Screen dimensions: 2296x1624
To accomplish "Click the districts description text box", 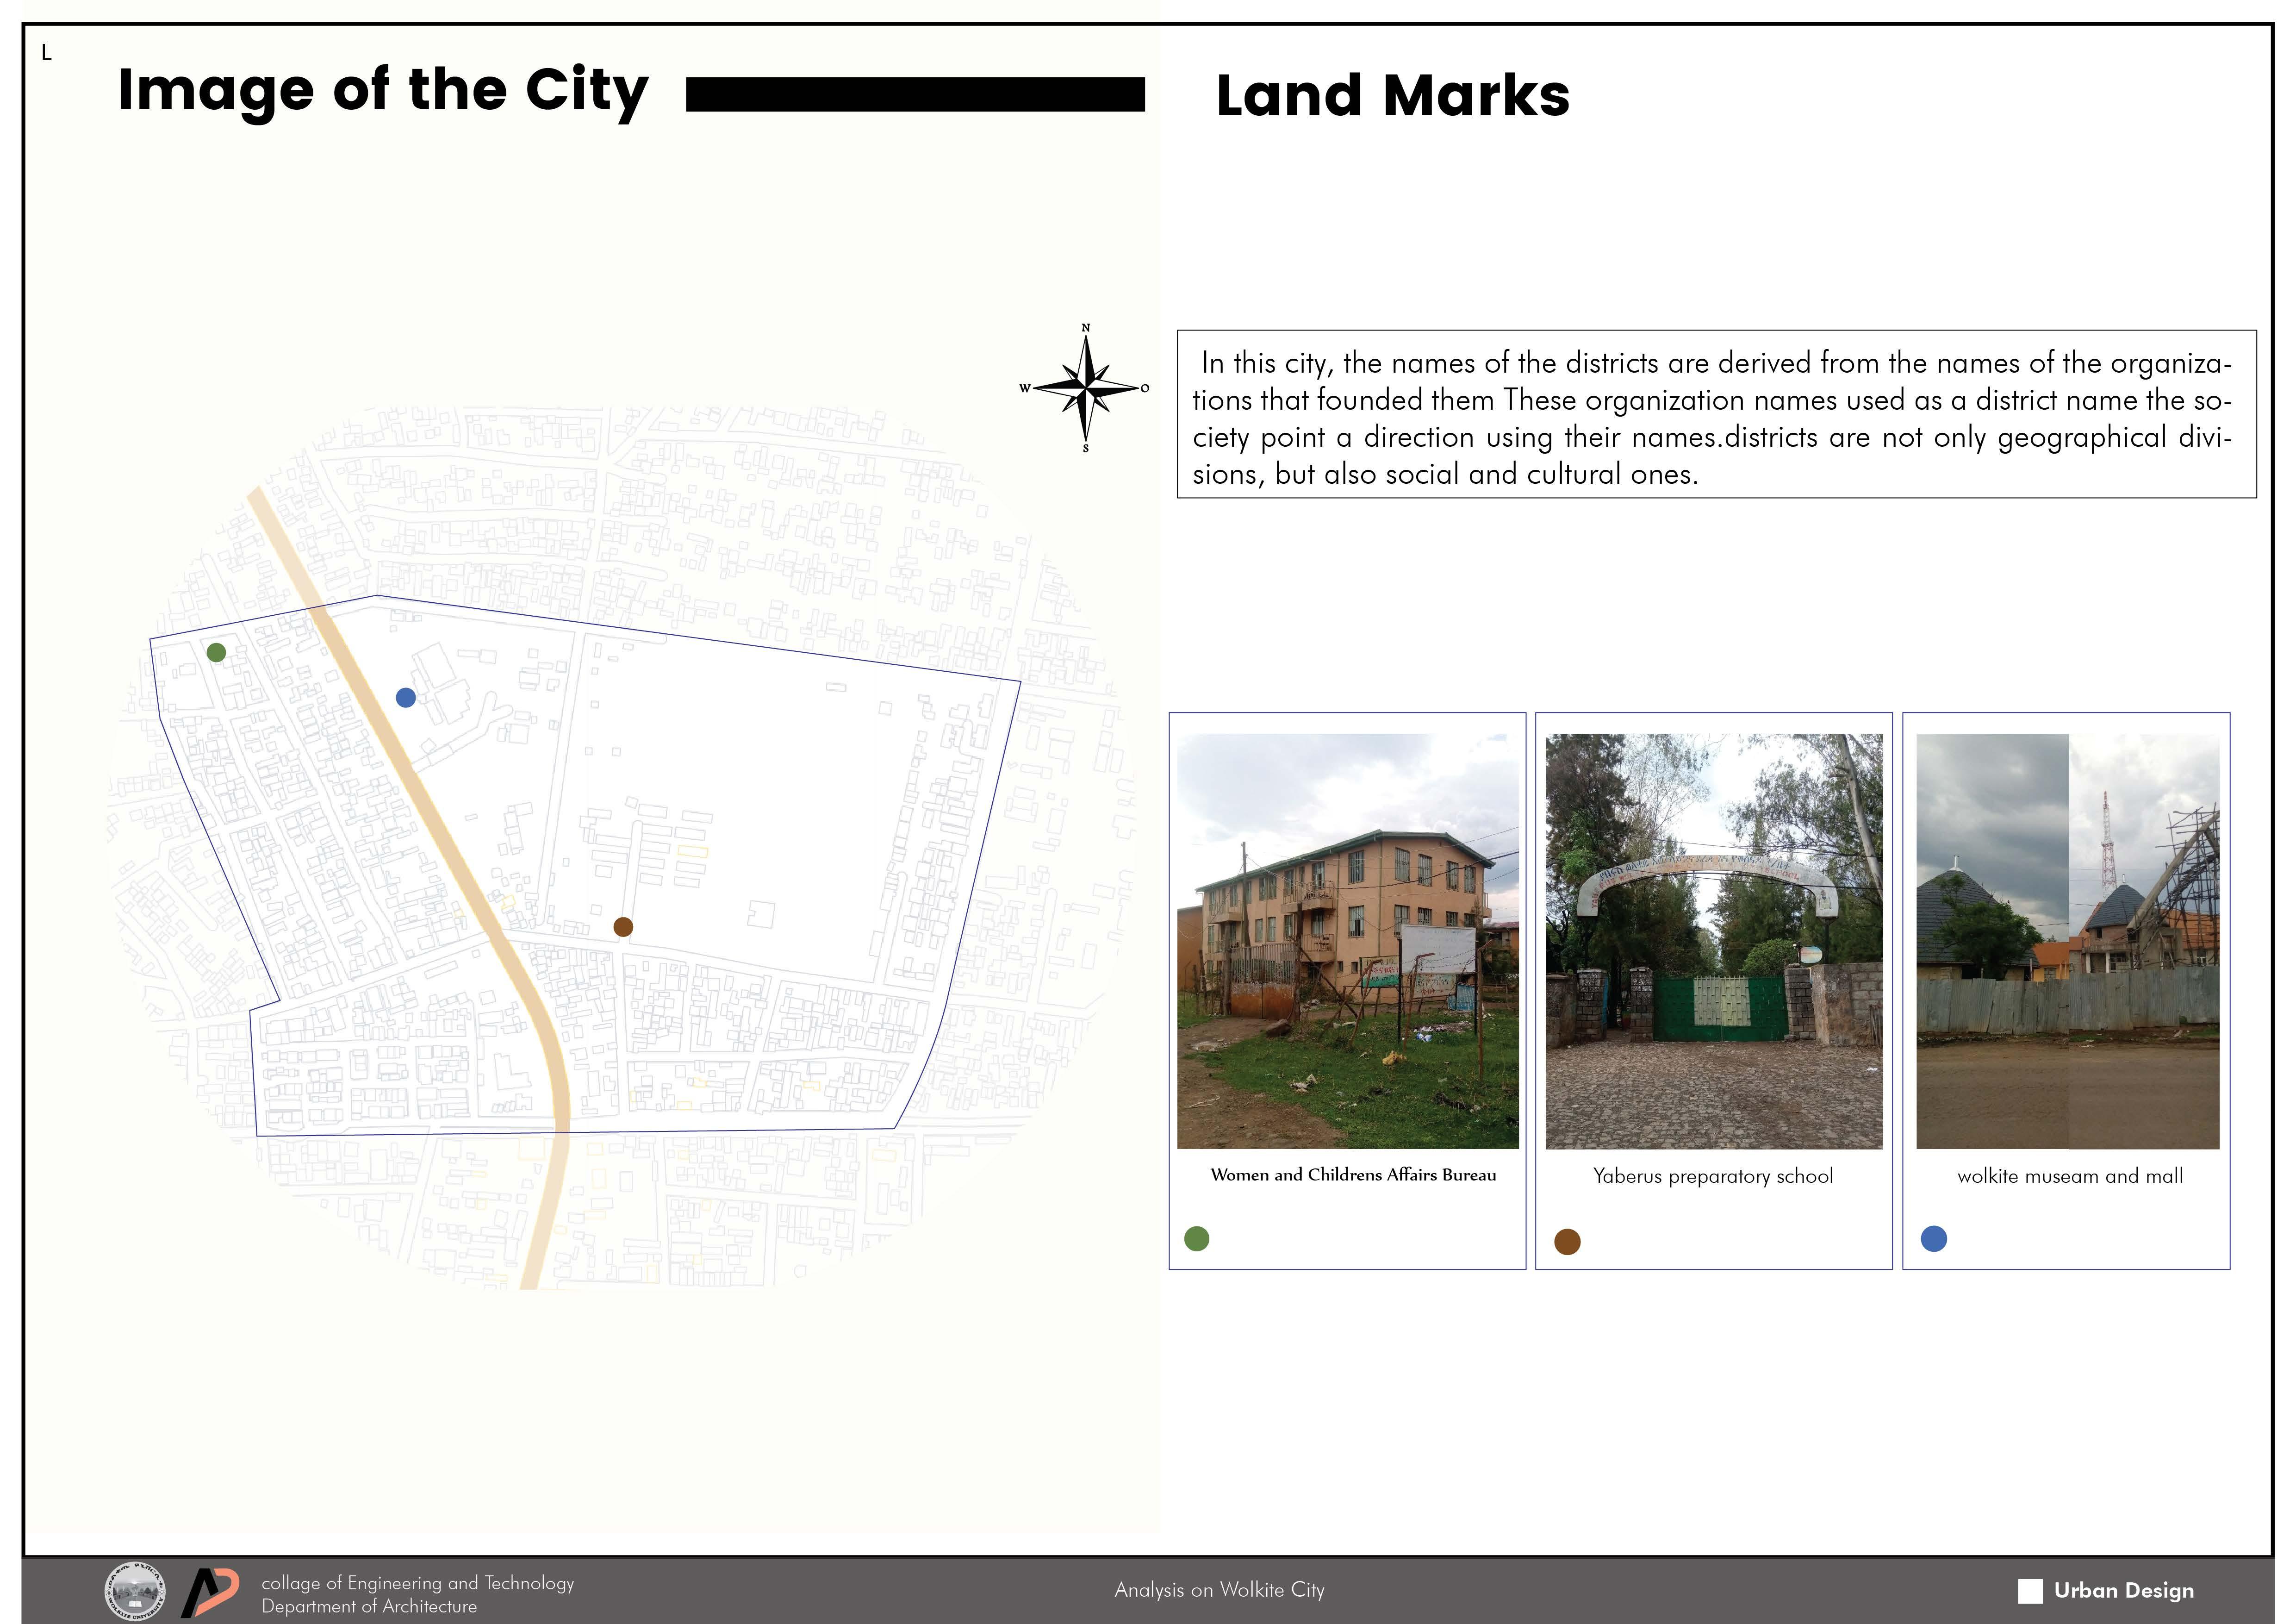I will [1716, 414].
